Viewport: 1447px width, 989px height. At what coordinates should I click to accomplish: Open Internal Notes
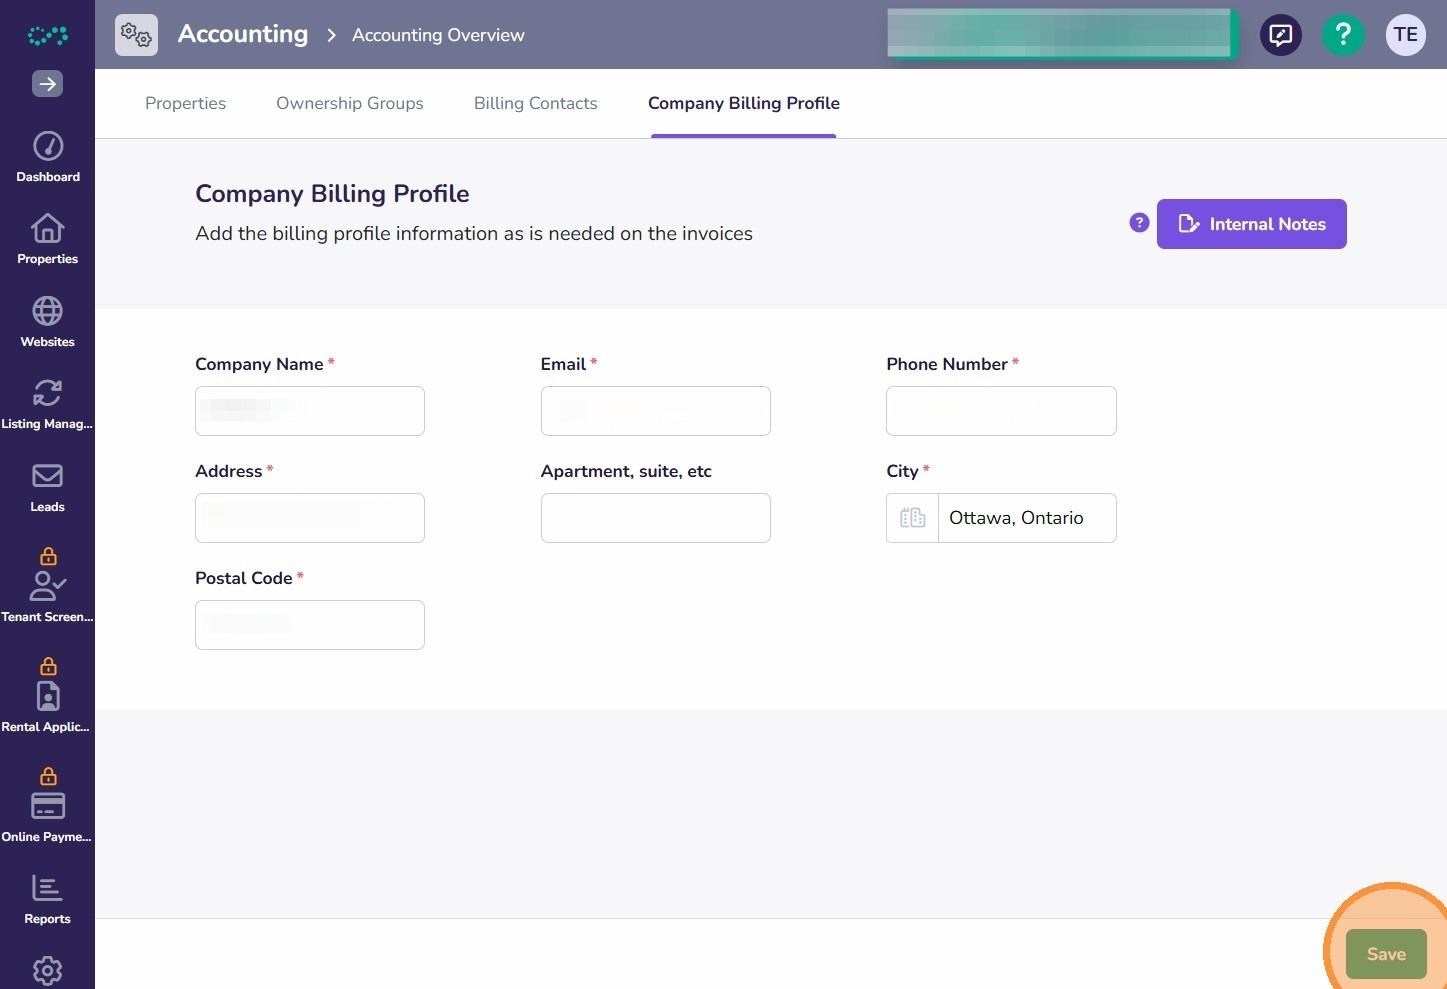pos(1251,224)
